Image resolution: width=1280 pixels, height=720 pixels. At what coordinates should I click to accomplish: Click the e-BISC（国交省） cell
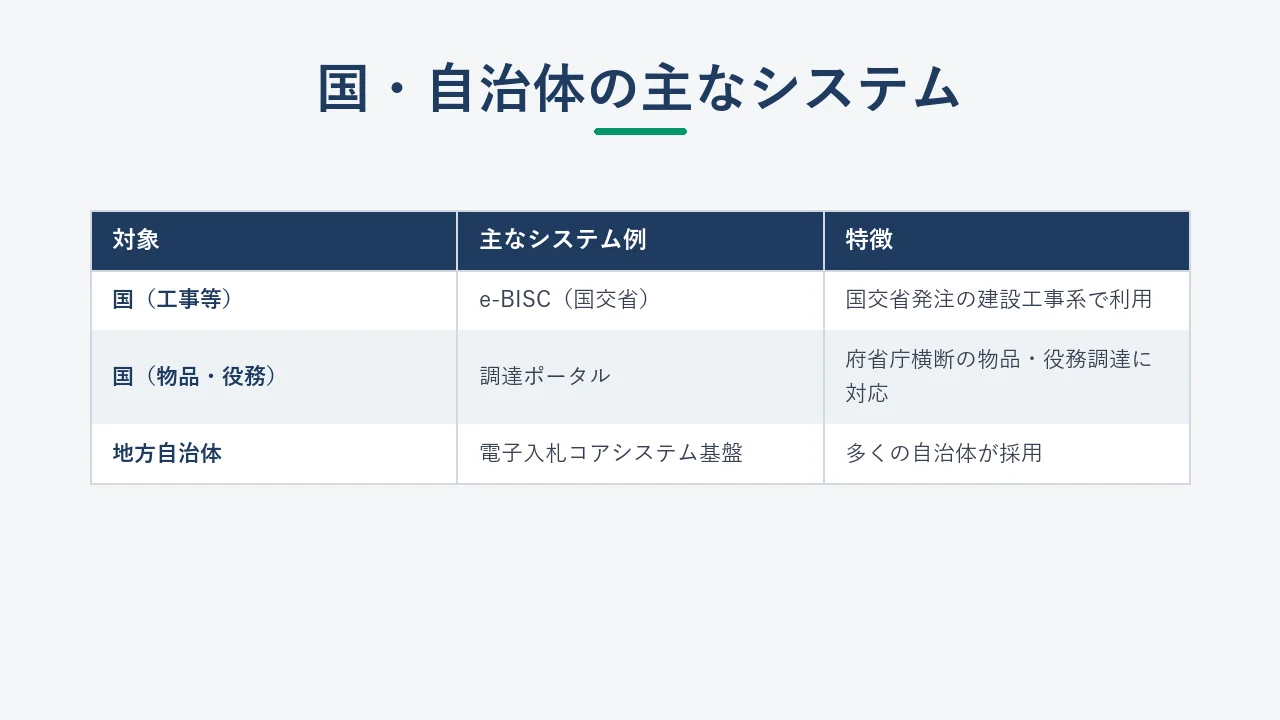click(640, 300)
